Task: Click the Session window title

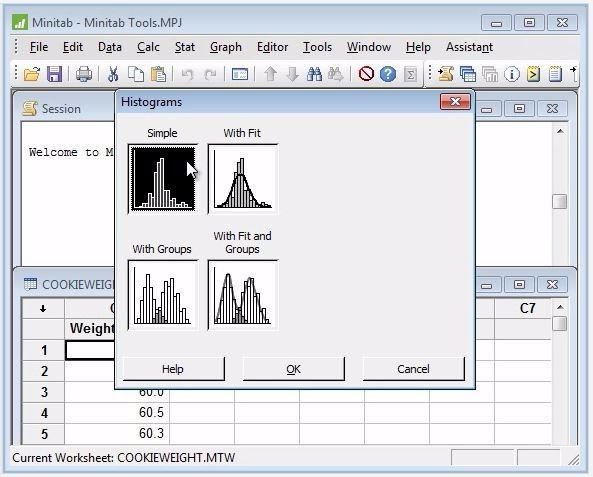Action: click(x=61, y=109)
